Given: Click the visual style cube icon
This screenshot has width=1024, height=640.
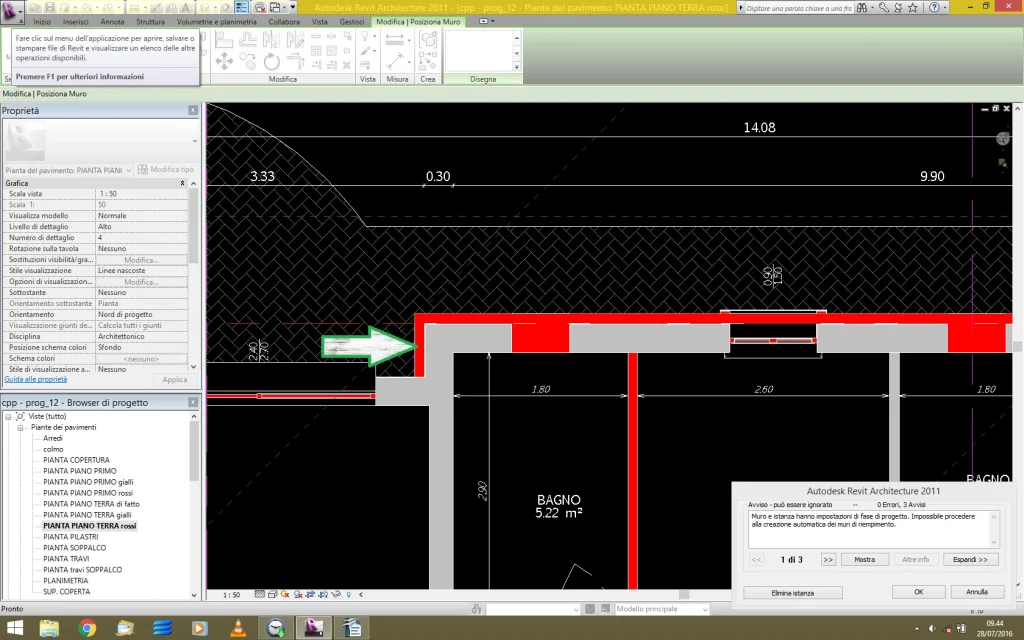Looking at the screenshot, I should click(272, 594).
